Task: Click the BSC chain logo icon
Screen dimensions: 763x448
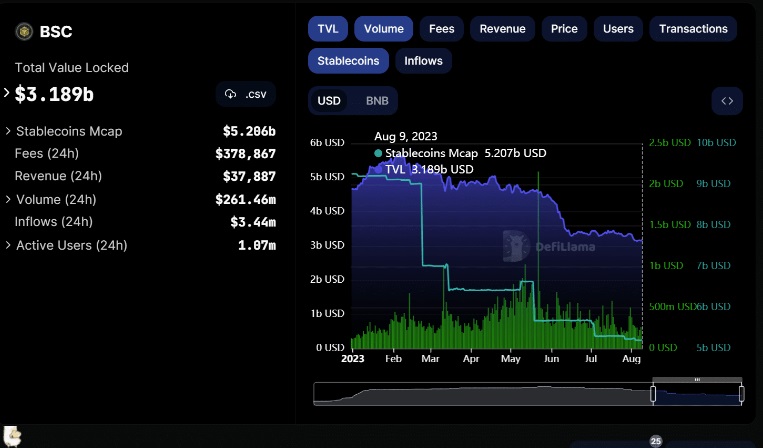Action: 24,32
